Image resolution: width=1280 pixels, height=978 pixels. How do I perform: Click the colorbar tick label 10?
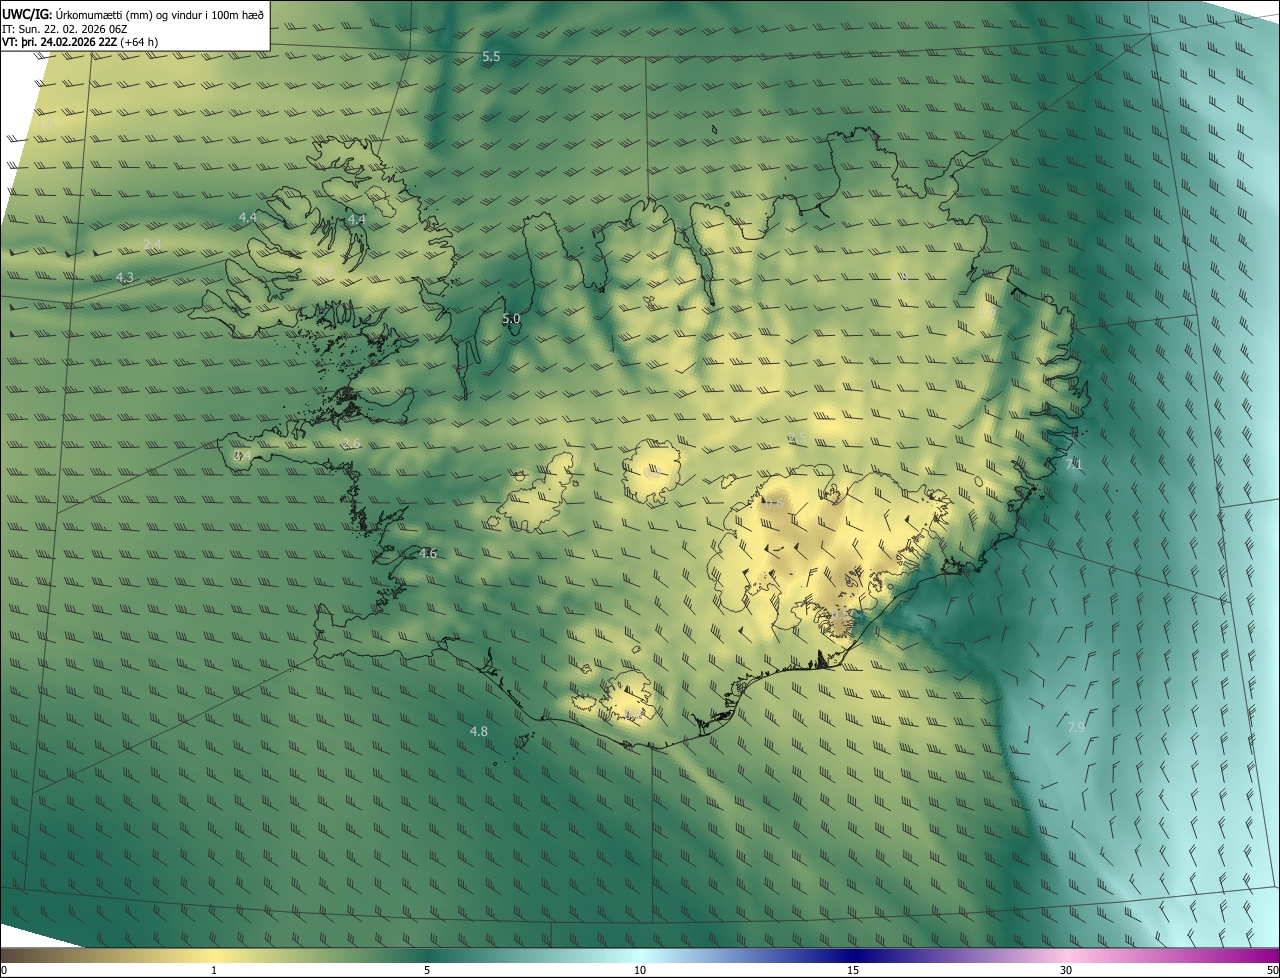640,970
